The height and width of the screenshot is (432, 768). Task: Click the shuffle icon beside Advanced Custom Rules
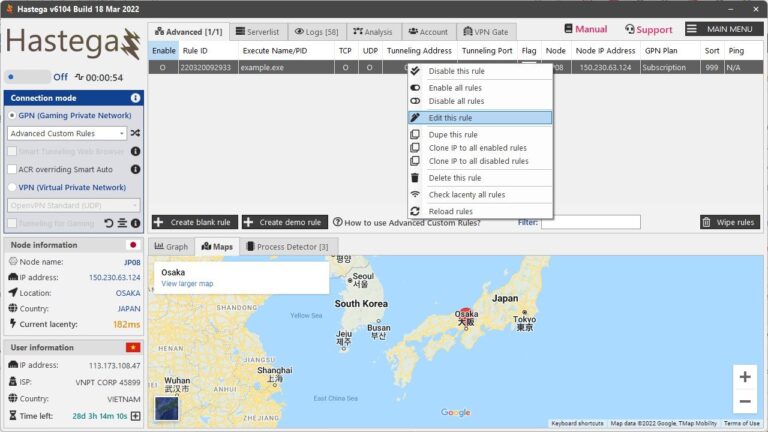click(135, 133)
